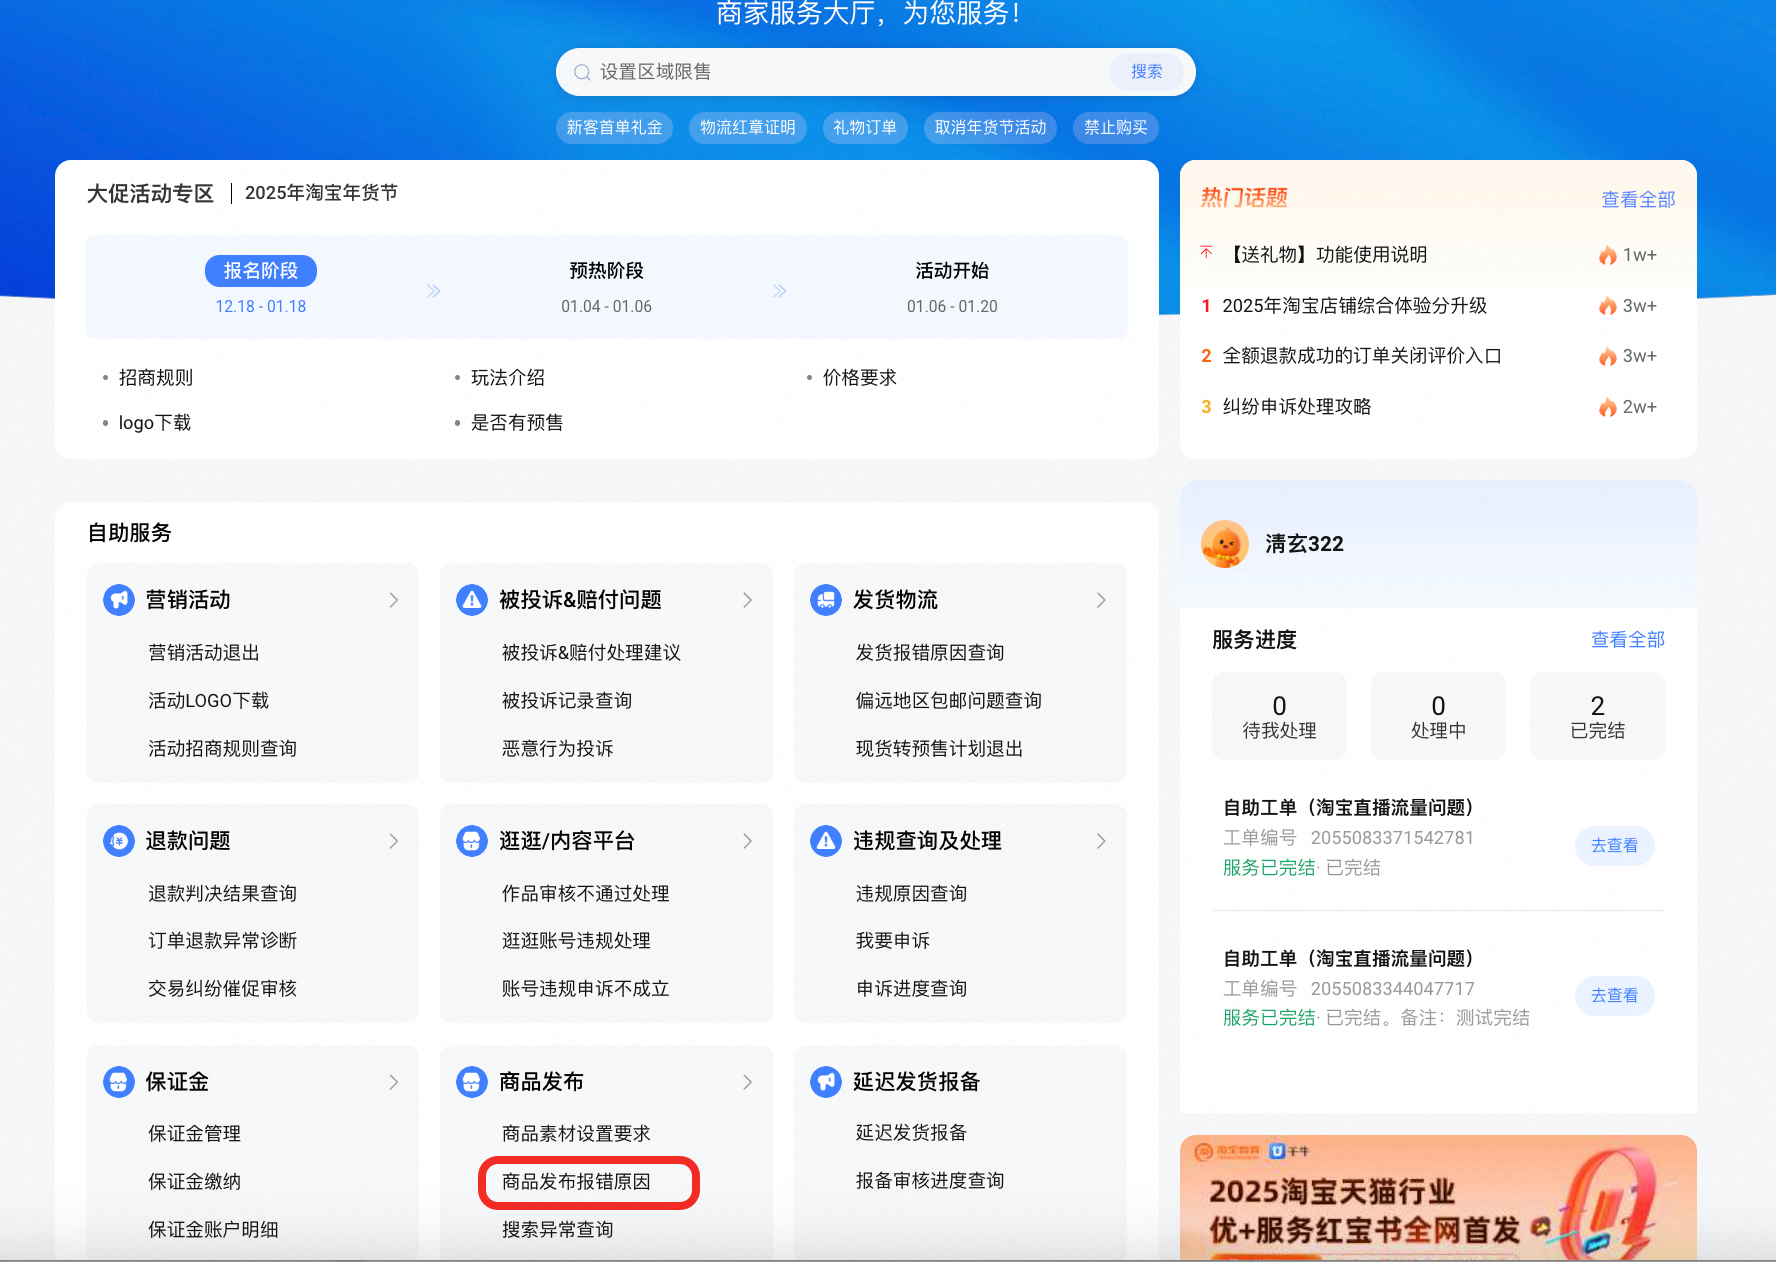Open 报备审核进度查询 item
Screen dimensions: 1776x1262
click(x=930, y=1181)
